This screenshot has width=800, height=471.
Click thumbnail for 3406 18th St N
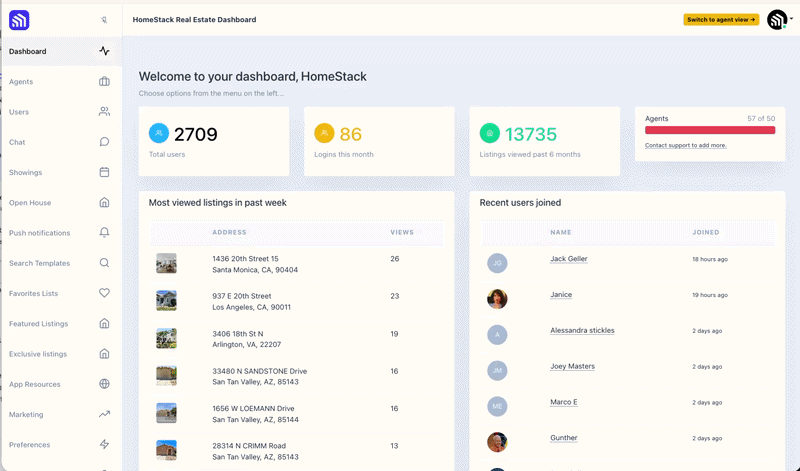[166, 338]
